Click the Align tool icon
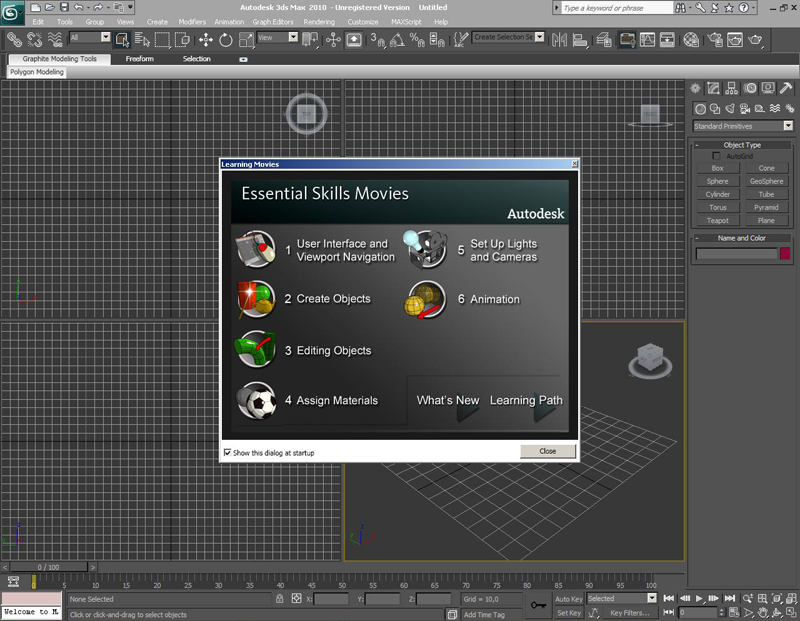800x621 pixels. (x=580, y=39)
